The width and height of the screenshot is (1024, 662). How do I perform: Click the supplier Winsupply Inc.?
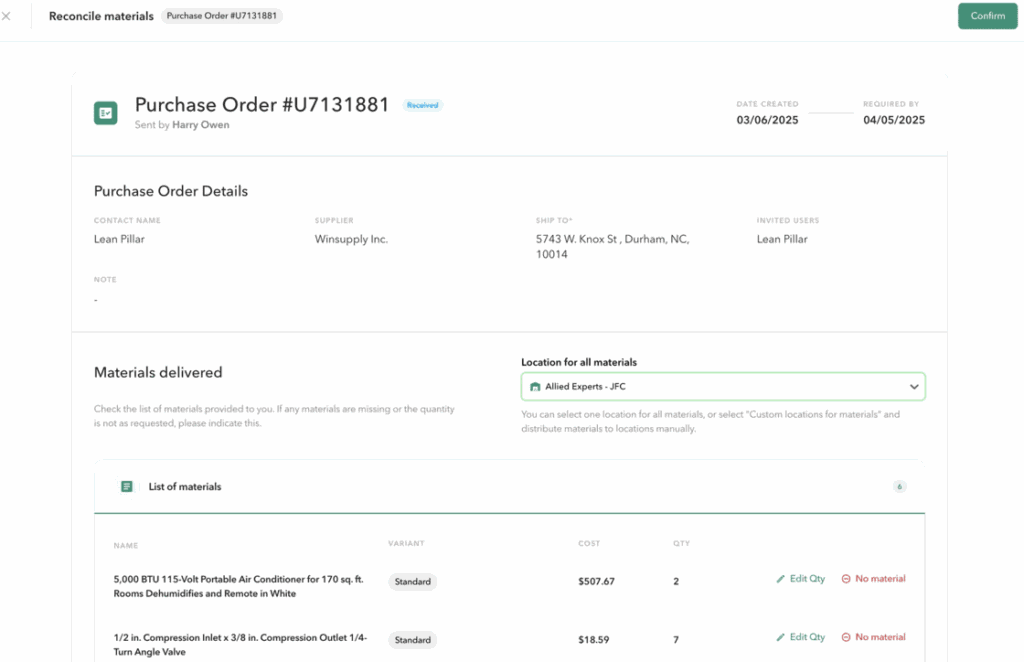tap(351, 239)
